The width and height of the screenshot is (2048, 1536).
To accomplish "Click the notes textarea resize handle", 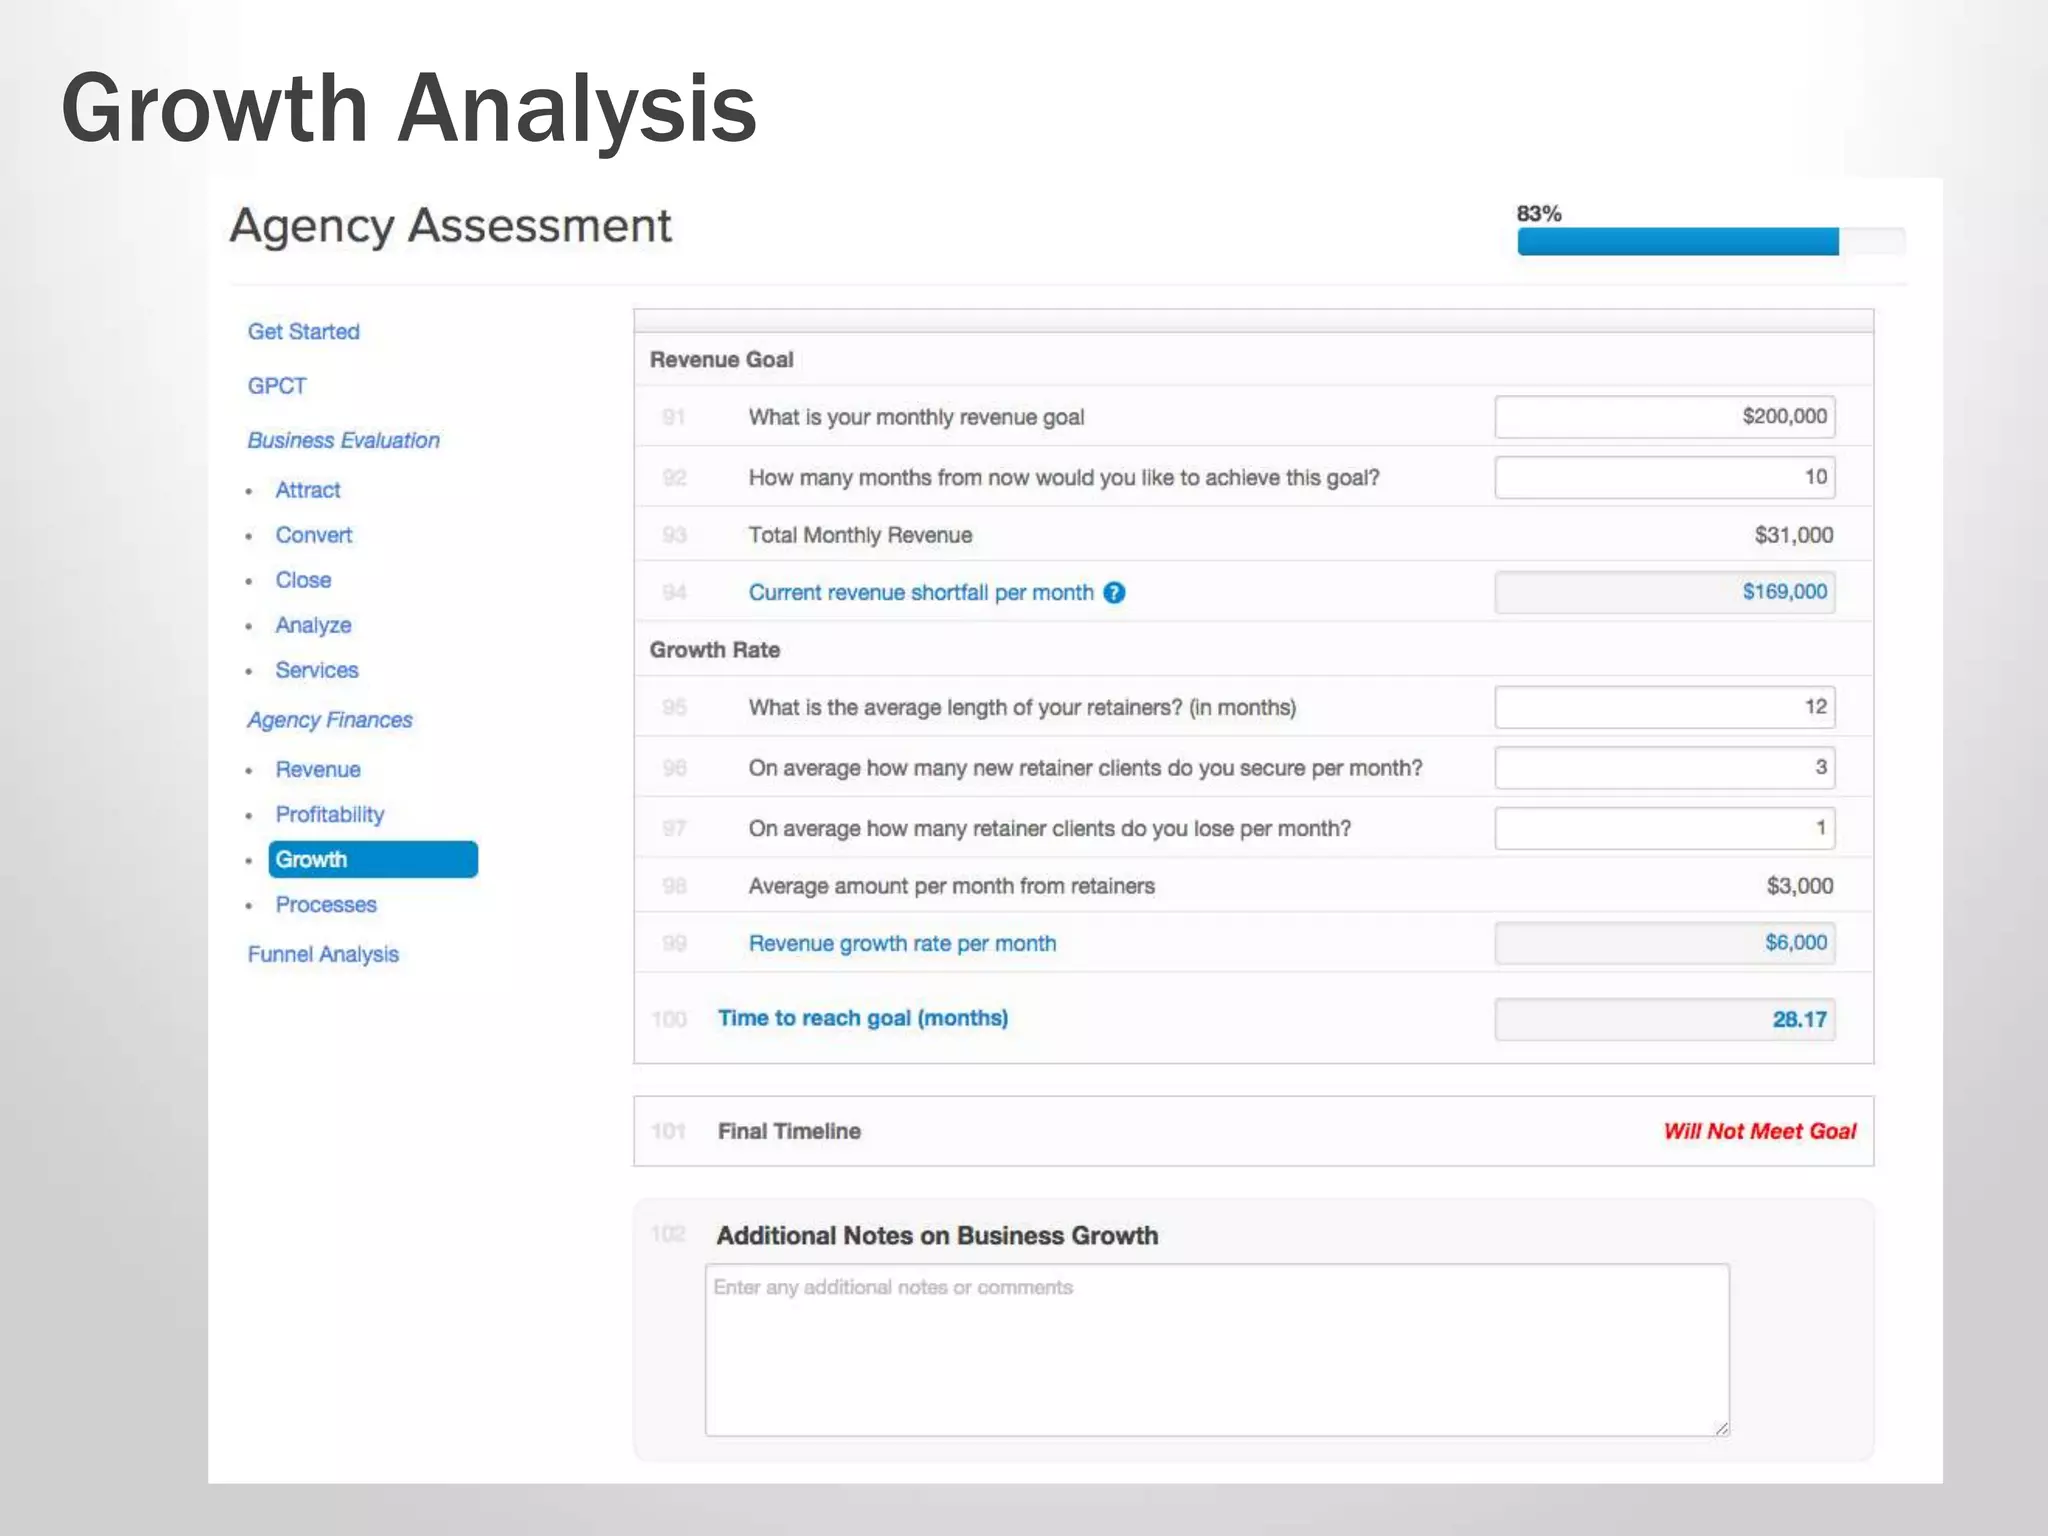I will pyautogui.click(x=1721, y=1429).
